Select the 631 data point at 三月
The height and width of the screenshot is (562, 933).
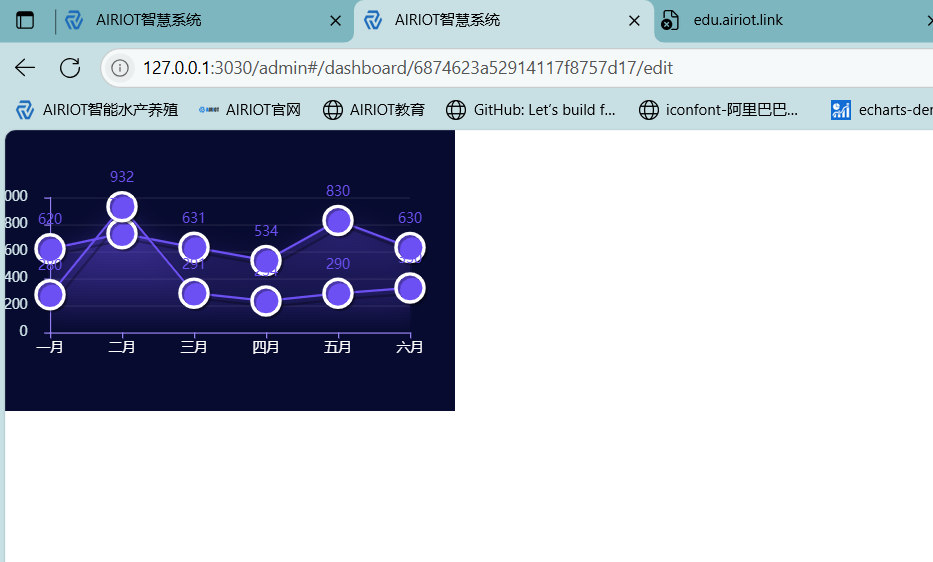point(194,247)
